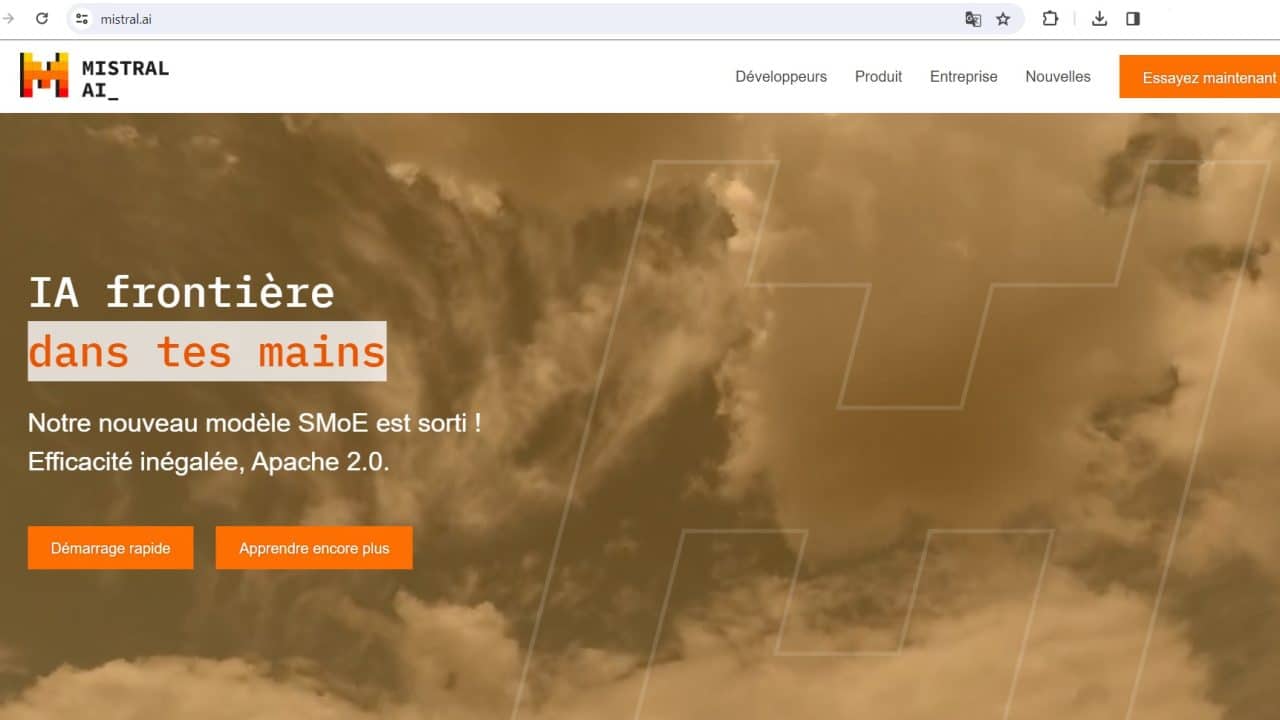Open the site information icon
This screenshot has width=1280, height=720.
(82, 19)
